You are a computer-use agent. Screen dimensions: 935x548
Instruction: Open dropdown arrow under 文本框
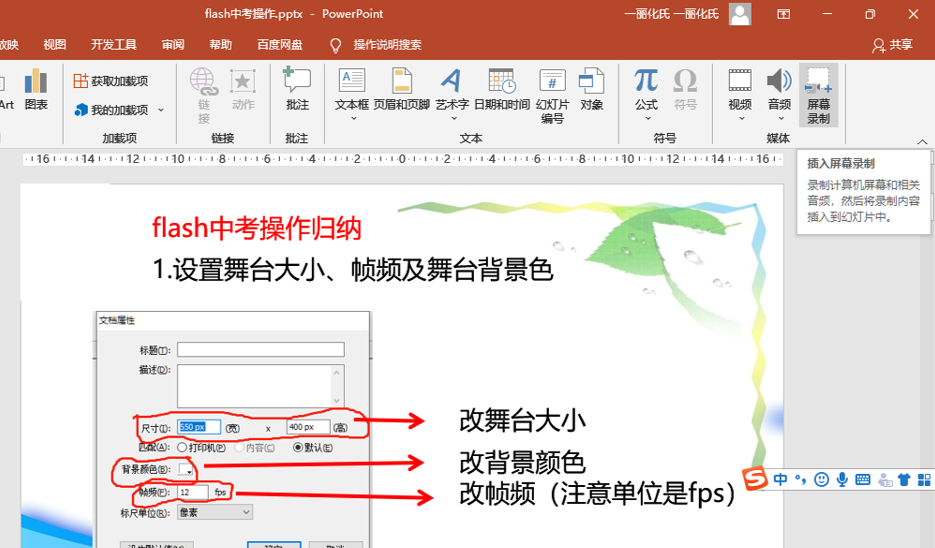(x=353, y=118)
